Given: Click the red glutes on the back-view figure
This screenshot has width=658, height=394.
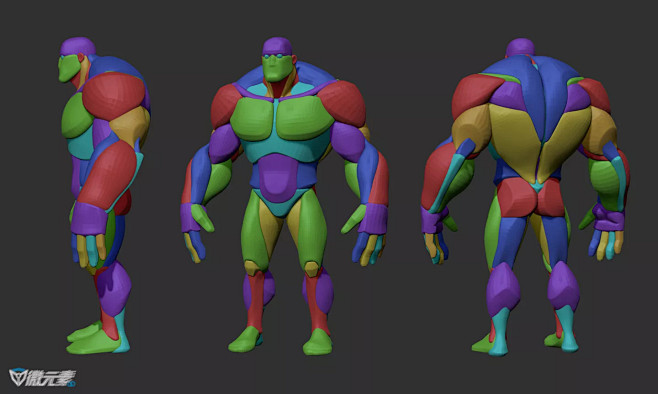Looking at the screenshot, I should (531, 197).
